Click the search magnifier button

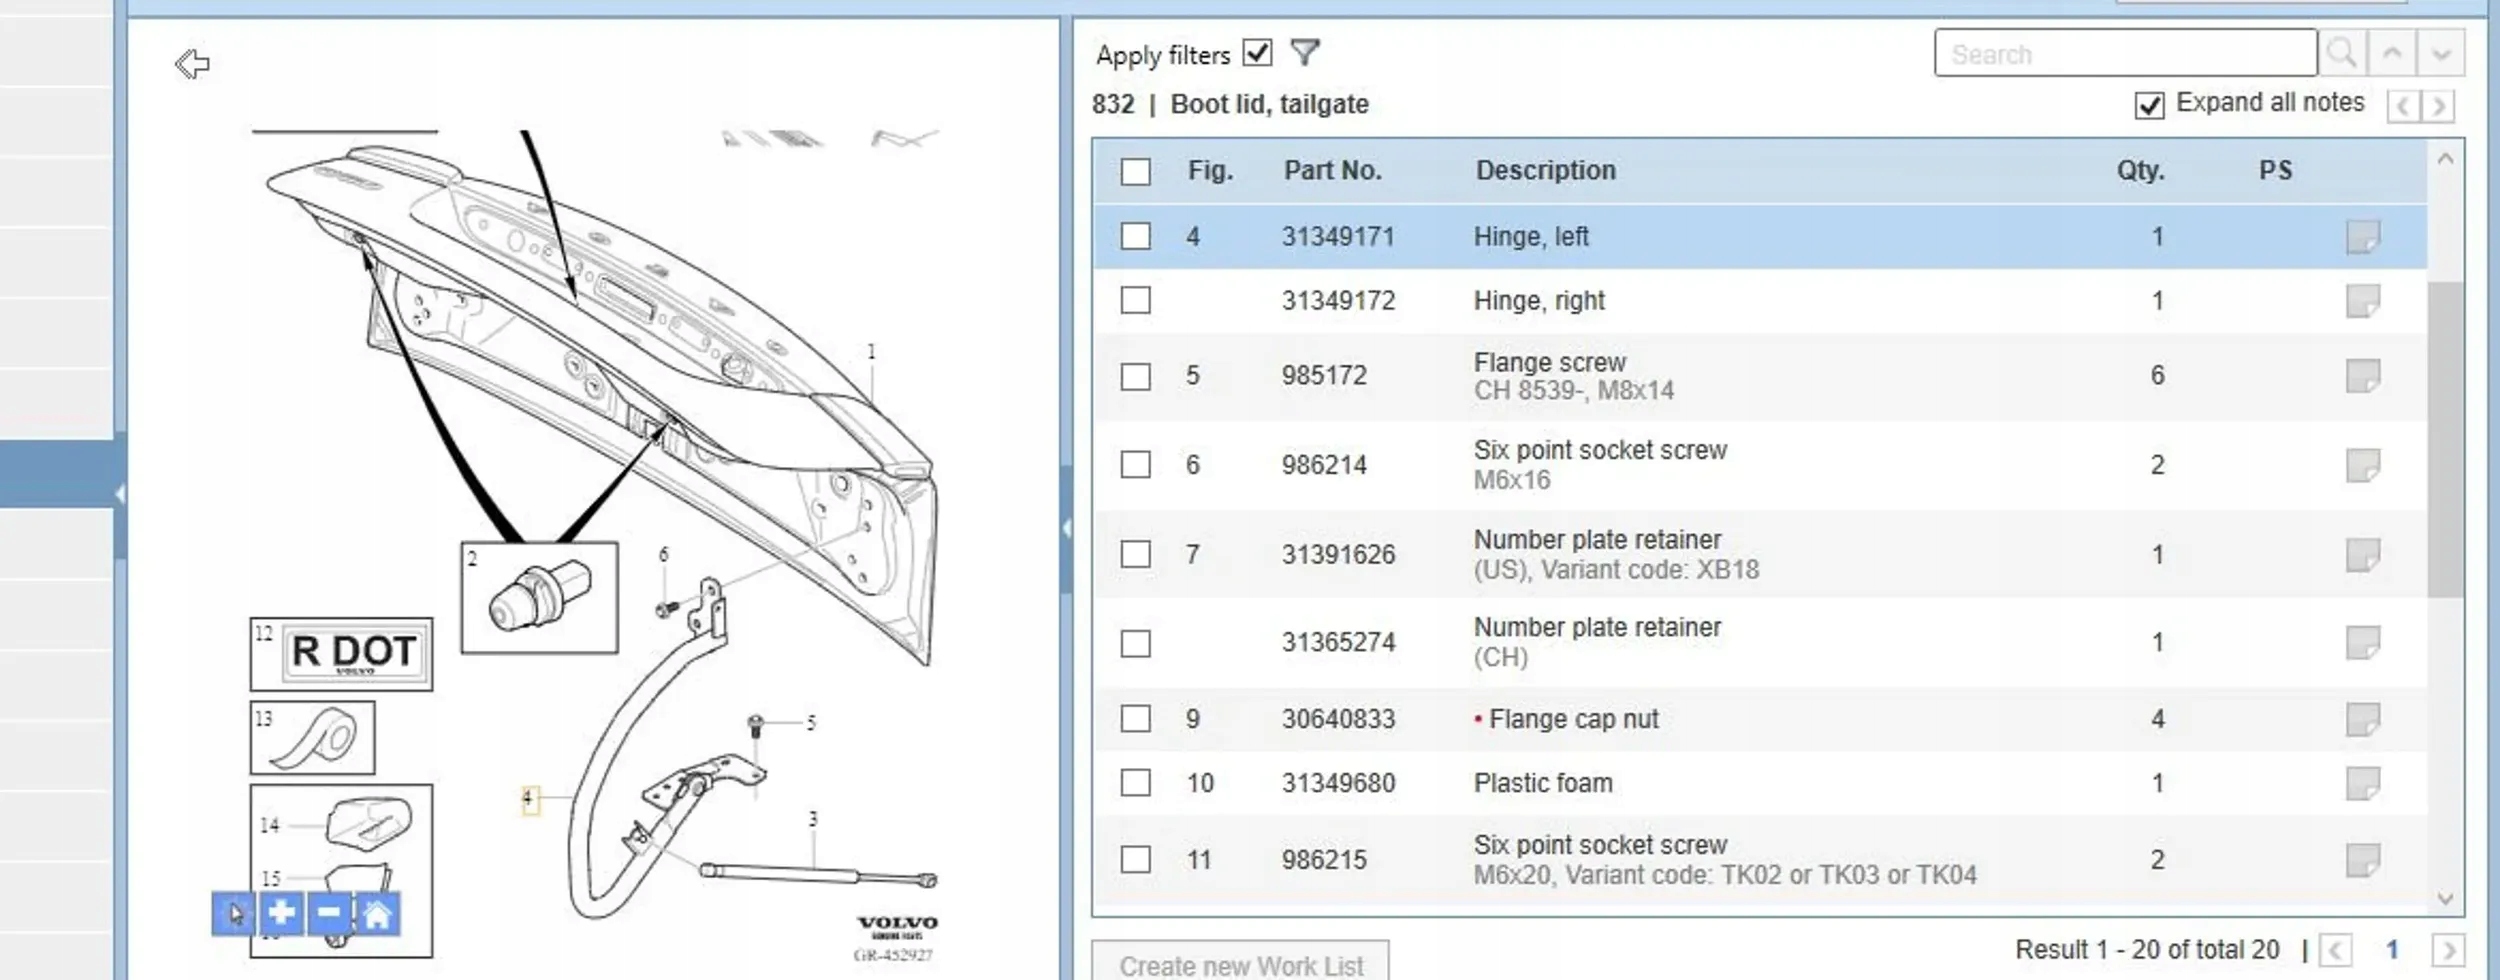point(2342,53)
